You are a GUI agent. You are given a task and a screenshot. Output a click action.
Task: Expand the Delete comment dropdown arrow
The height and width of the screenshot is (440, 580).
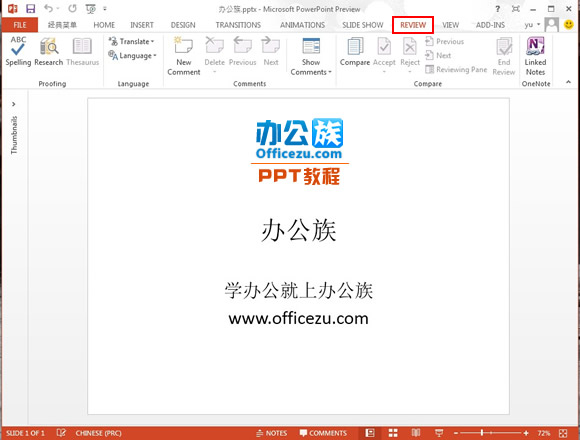coord(215,72)
